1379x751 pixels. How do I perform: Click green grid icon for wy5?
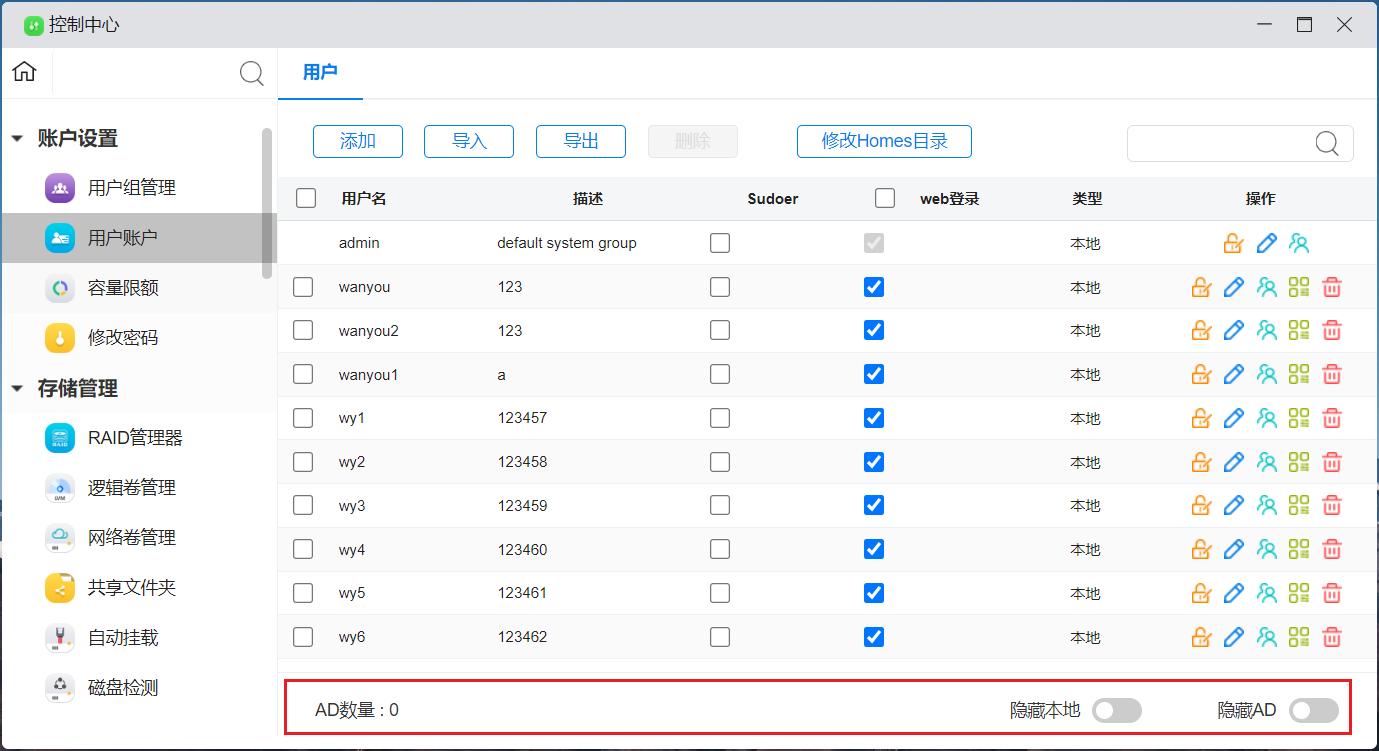pos(1299,593)
